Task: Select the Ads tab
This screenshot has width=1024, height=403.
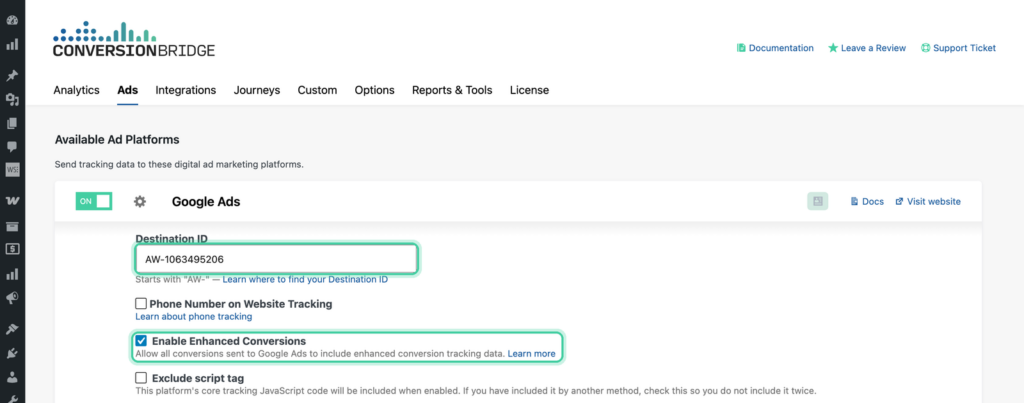Action: (x=127, y=90)
